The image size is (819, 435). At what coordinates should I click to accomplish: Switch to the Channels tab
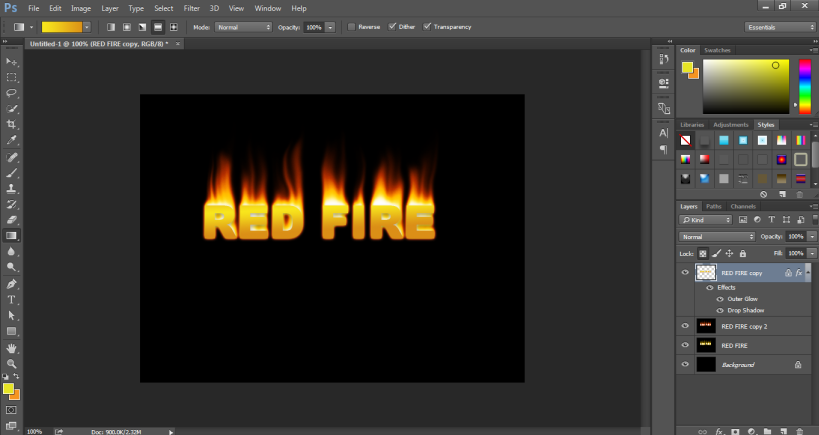(743, 206)
